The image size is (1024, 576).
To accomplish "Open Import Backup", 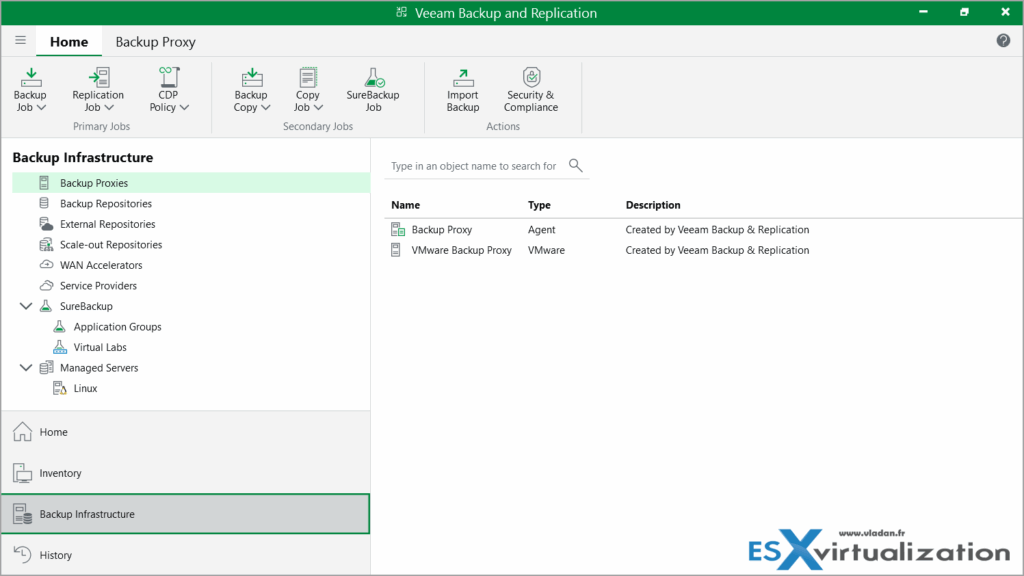I will tap(462, 85).
